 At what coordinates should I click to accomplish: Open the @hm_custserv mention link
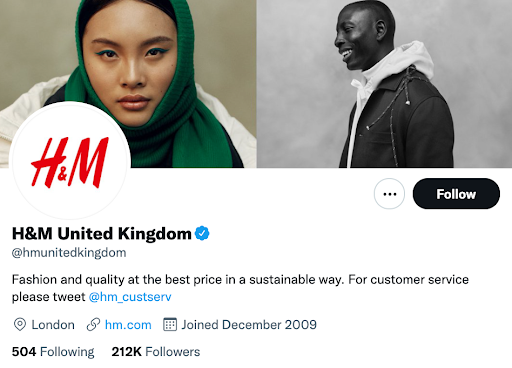130,297
